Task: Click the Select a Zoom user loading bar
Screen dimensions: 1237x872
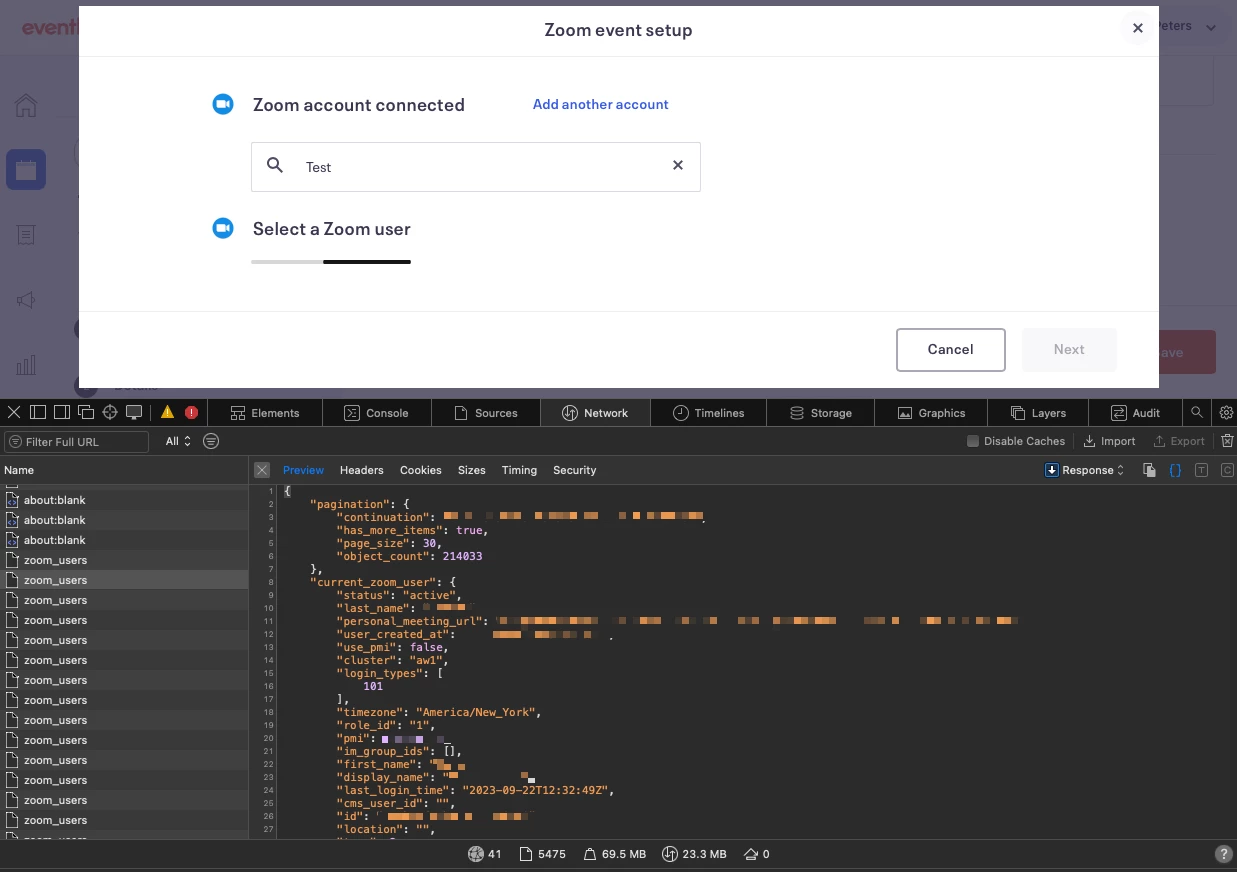Action: [x=331, y=262]
